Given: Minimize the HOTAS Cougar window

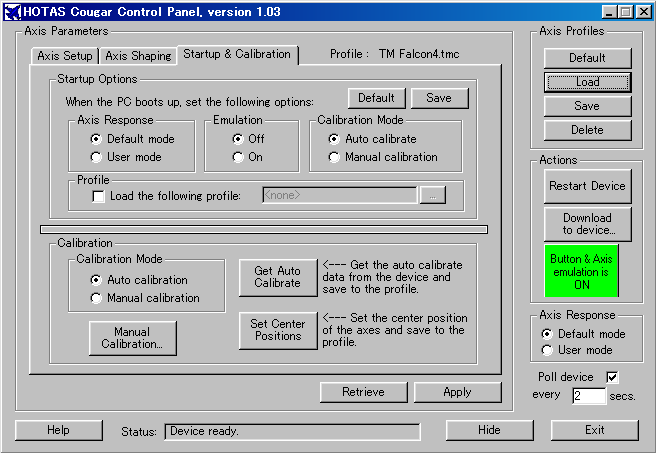Looking at the screenshot, I should tap(609, 12).
